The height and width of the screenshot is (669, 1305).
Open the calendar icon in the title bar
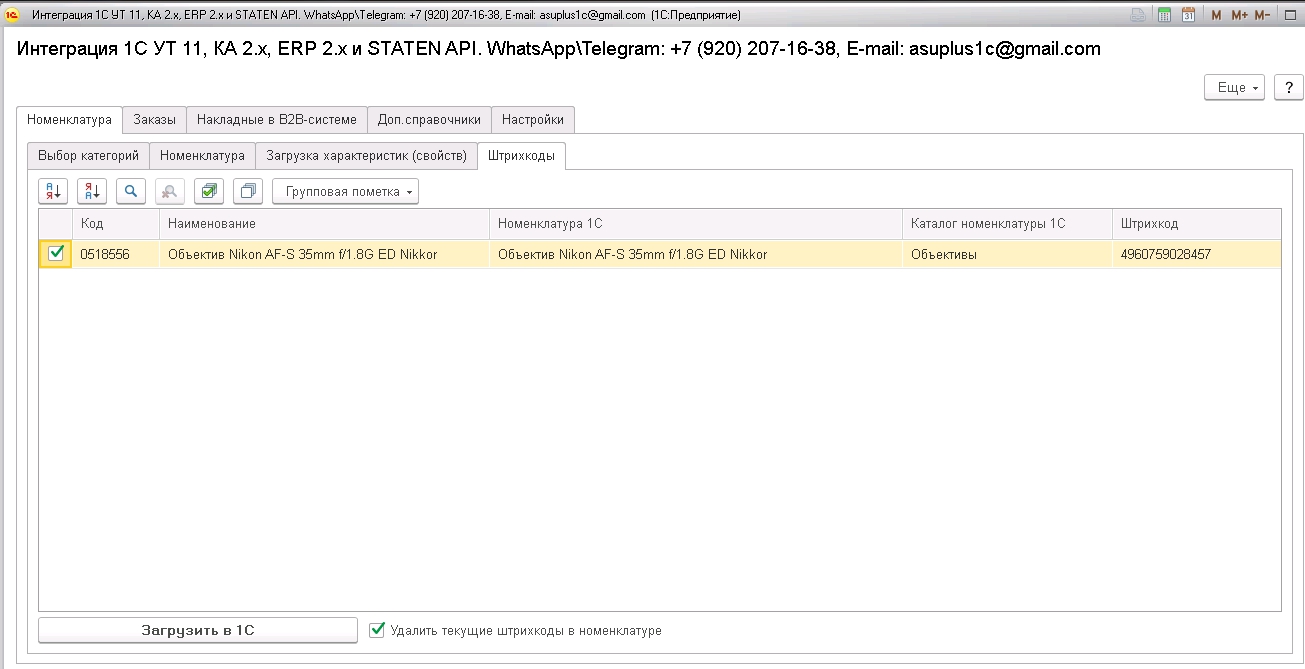click(1188, 15)
